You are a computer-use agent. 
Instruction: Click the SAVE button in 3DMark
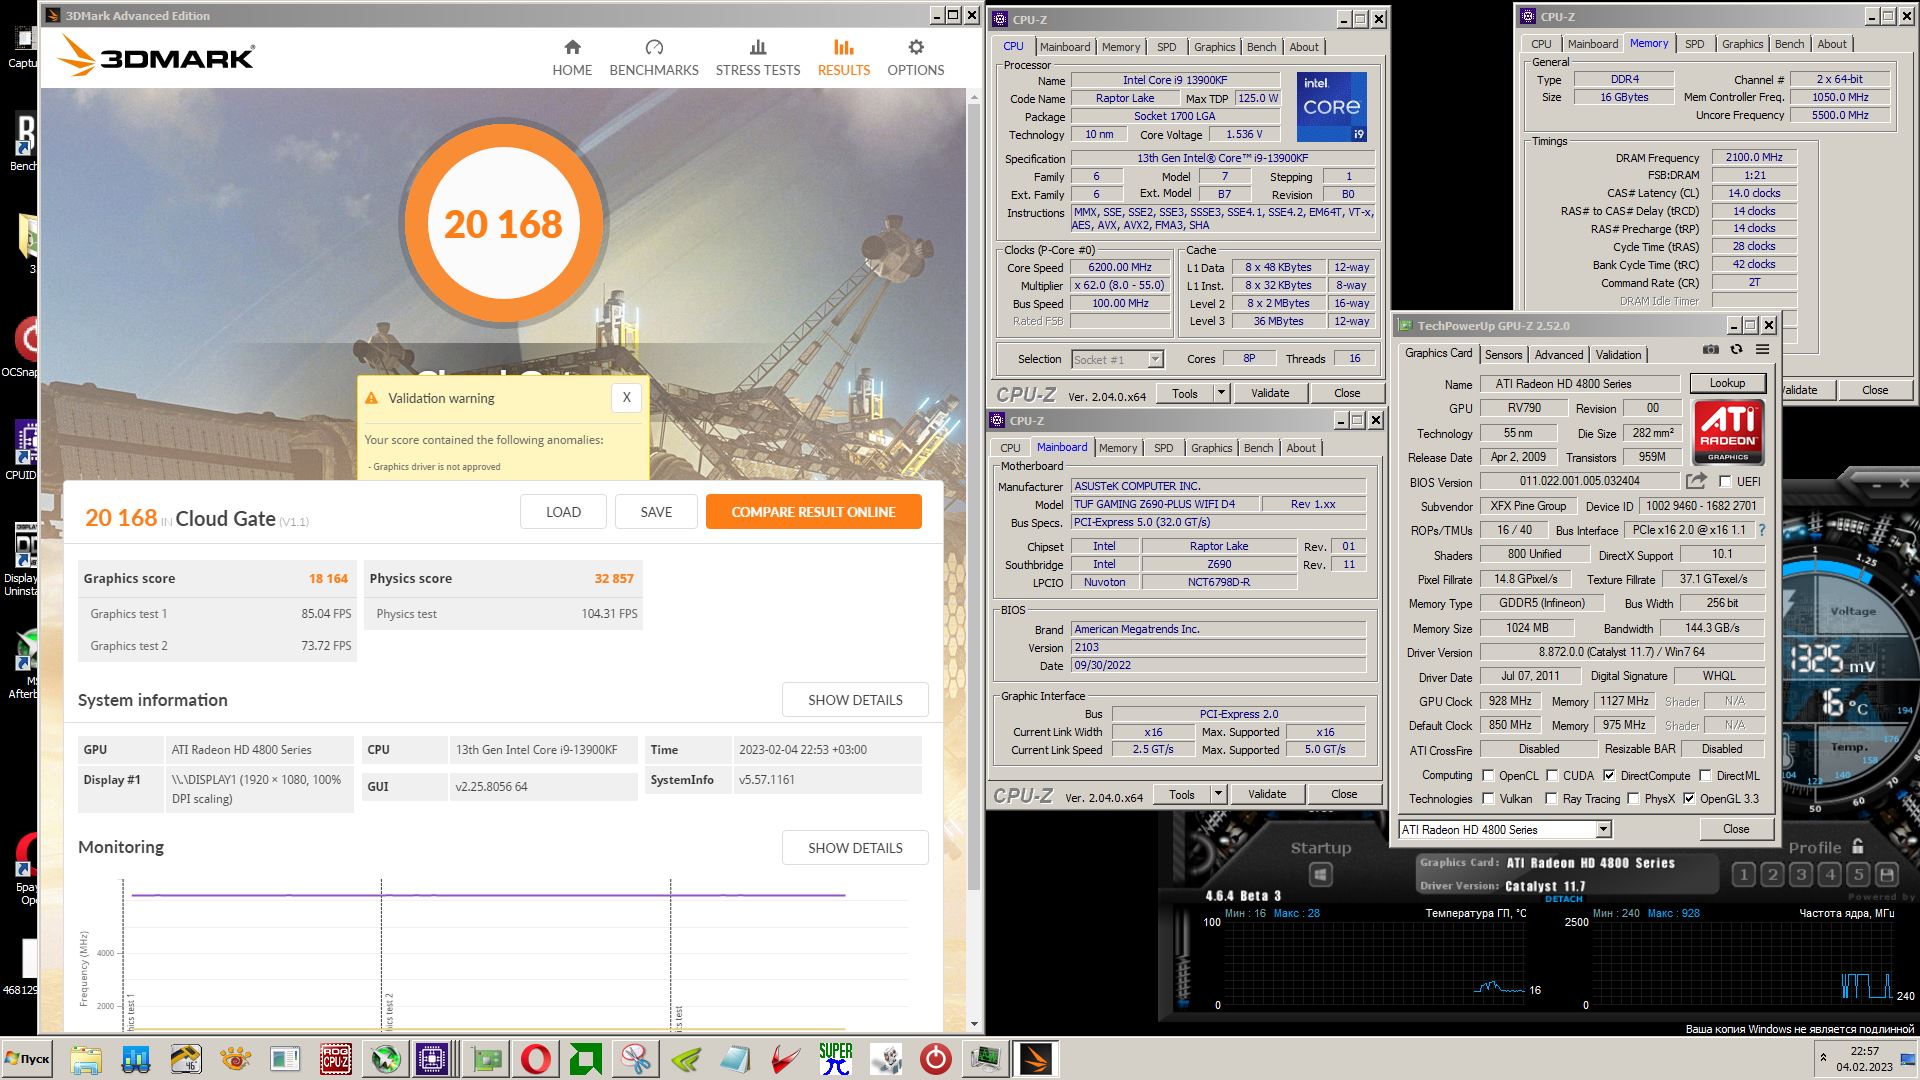656,511
